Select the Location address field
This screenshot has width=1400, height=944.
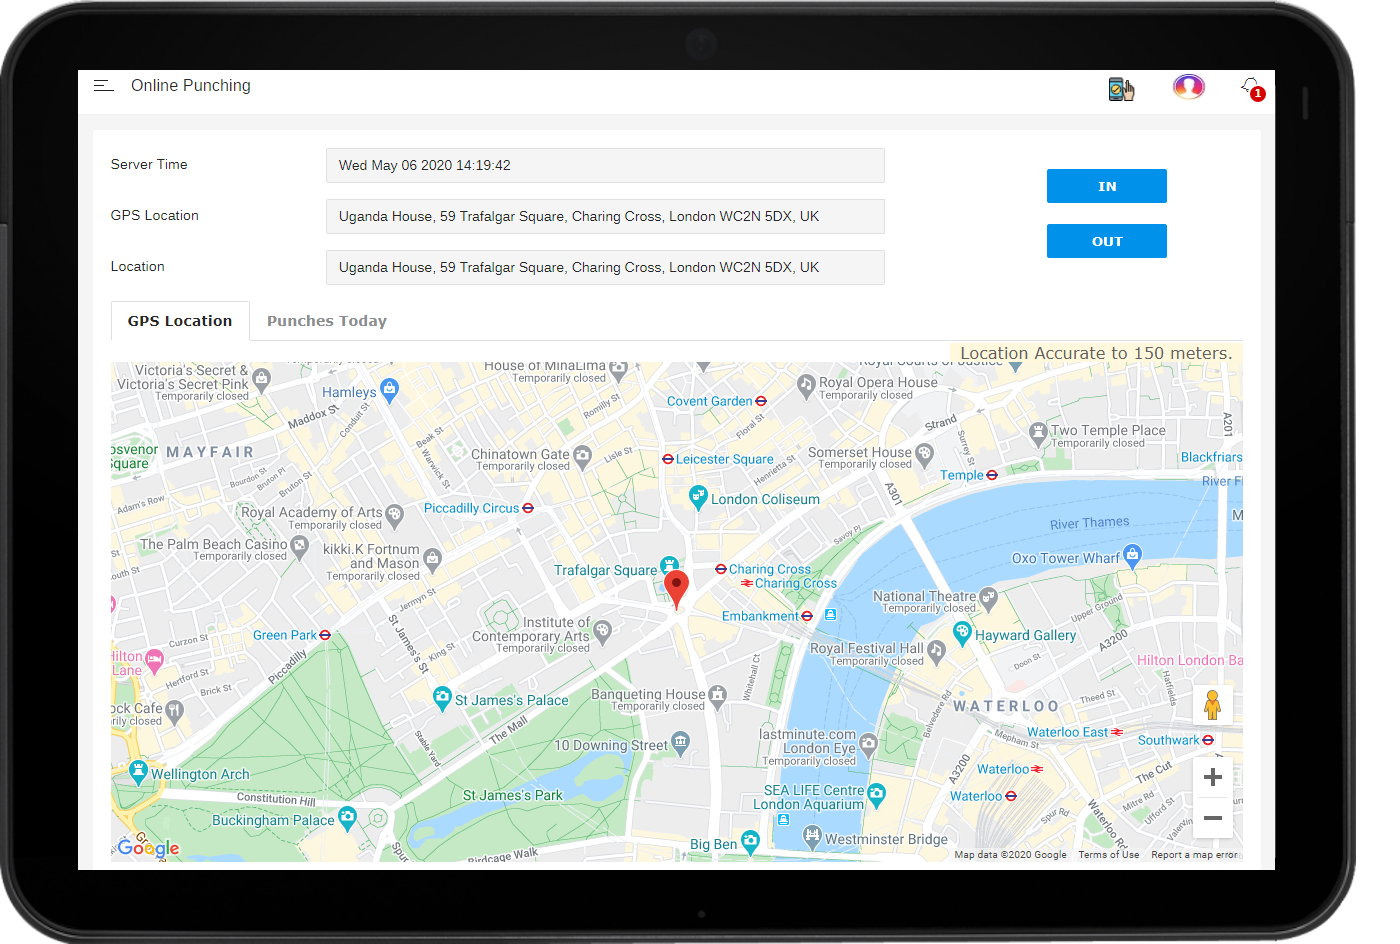[605, 267]
